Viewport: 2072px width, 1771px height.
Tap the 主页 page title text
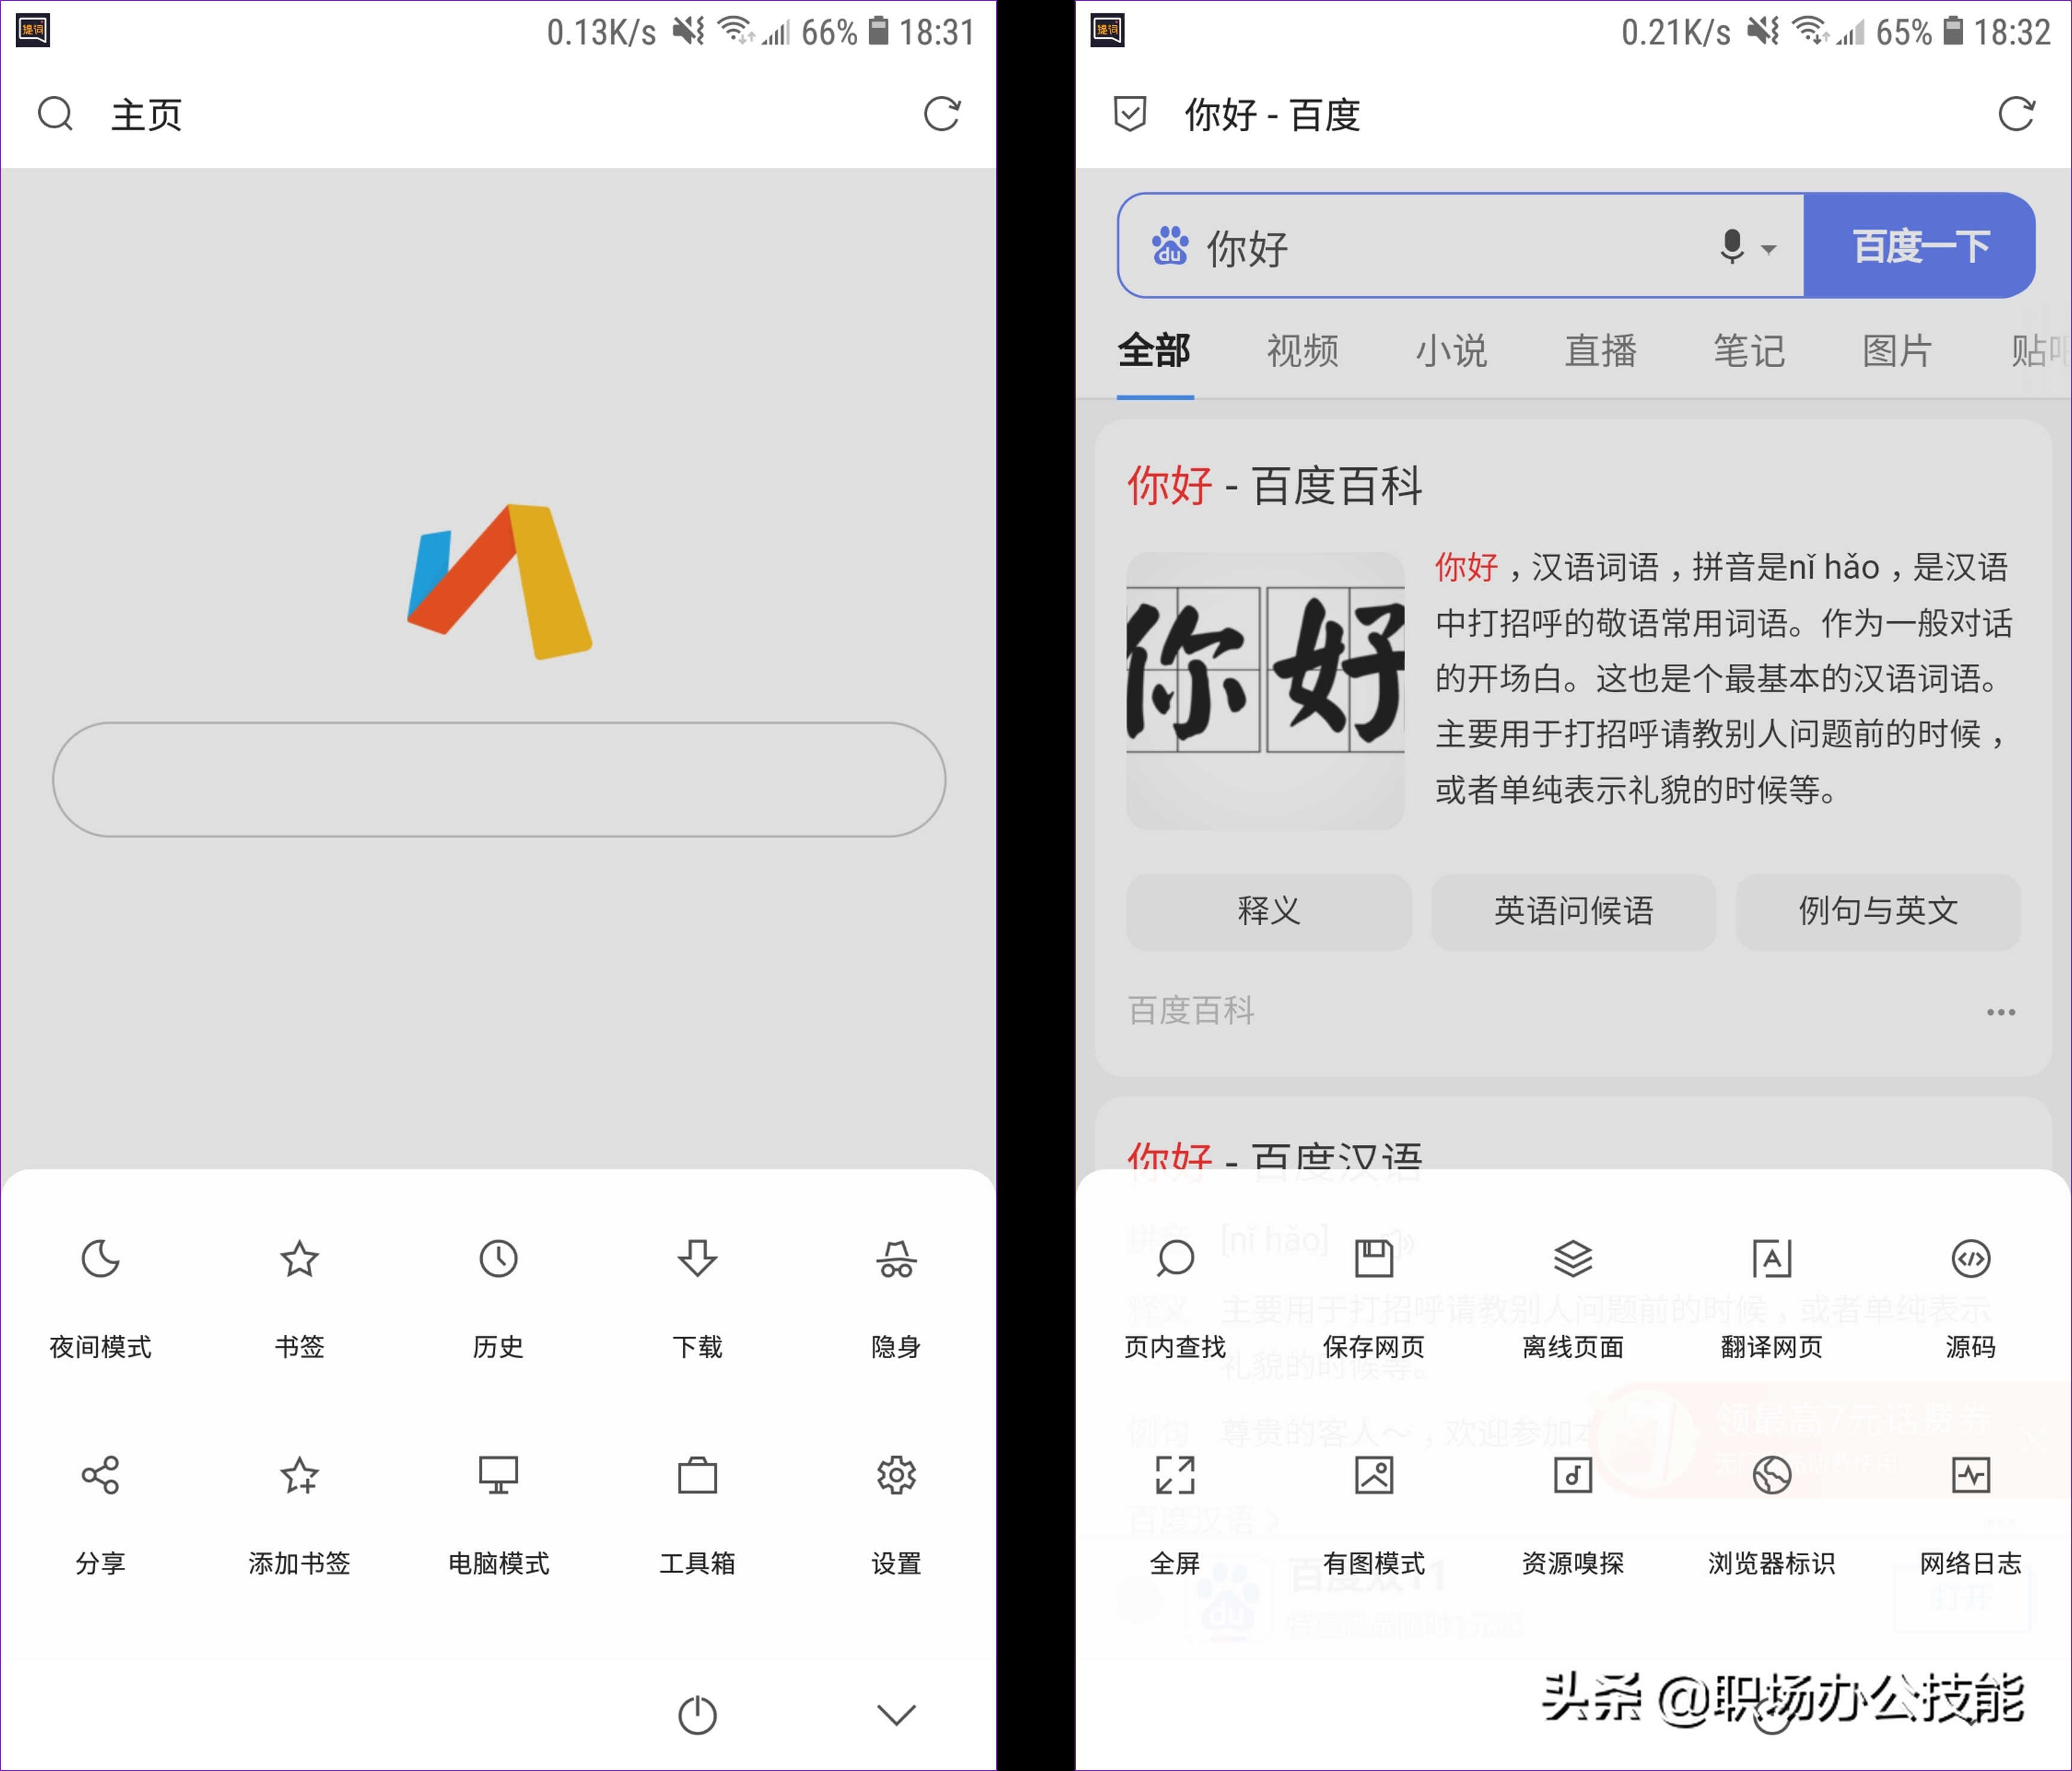coord(146,115)
